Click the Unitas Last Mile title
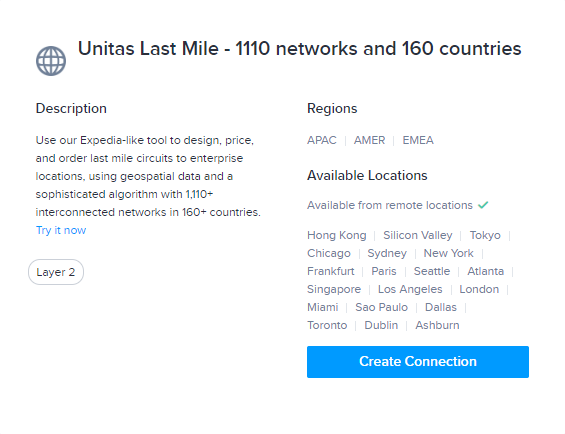 (299, 48)
